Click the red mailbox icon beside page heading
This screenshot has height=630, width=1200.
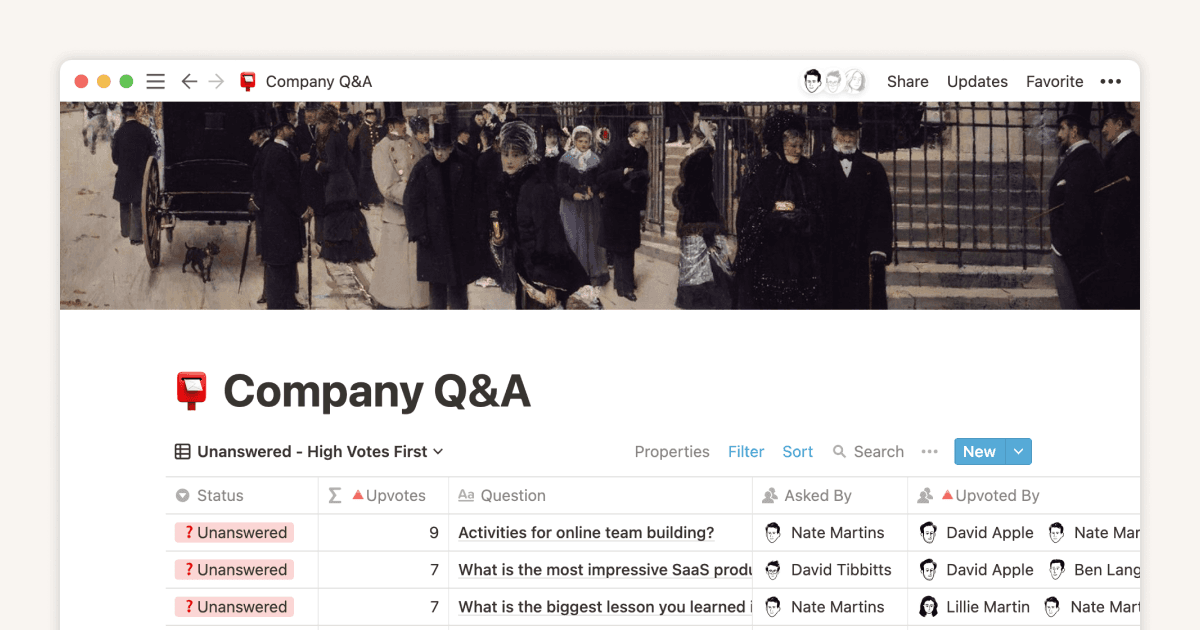[191, 391]
